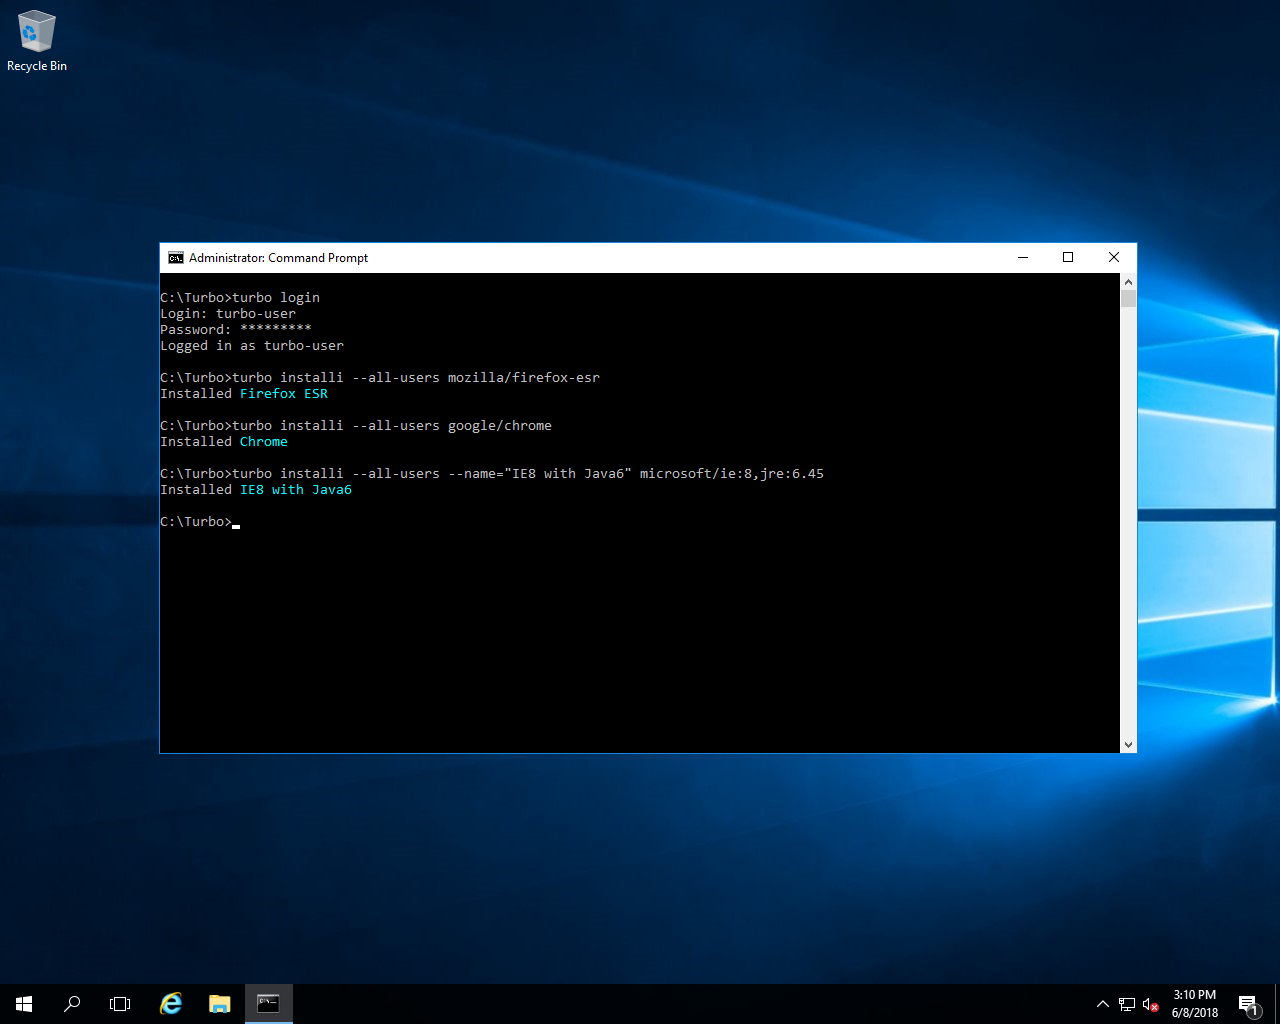Open Windows Search from taskbar

(x=71, y=1003)
